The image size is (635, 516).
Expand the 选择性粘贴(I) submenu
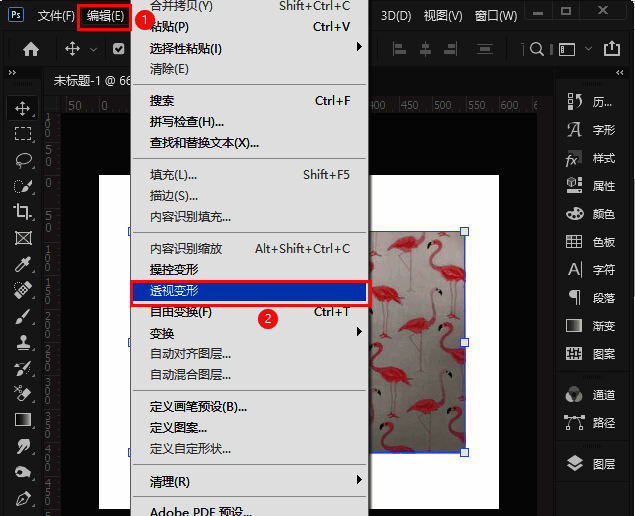click(x=249, y=49)
